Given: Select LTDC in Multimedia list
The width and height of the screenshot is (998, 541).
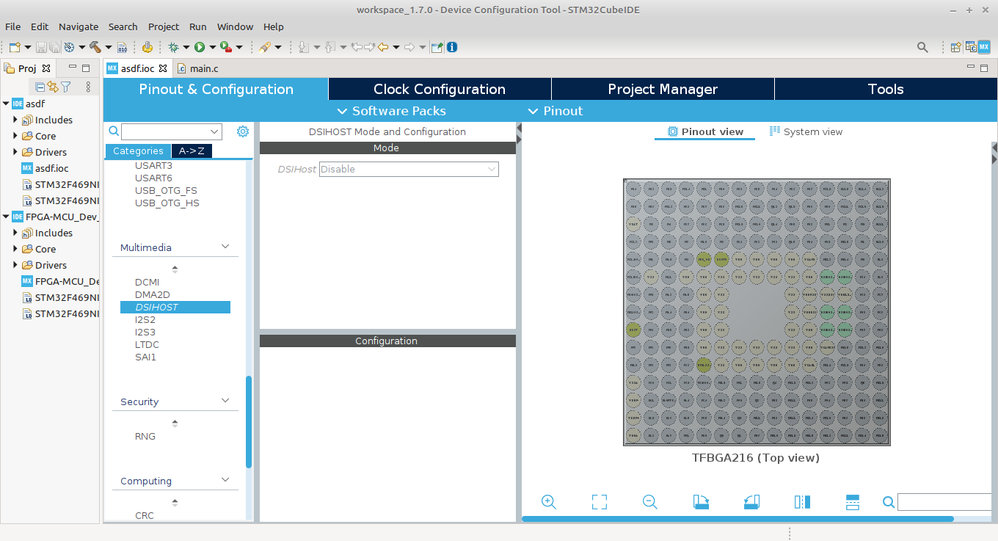Looking at the screenshot, I should [x=146, y=344].
